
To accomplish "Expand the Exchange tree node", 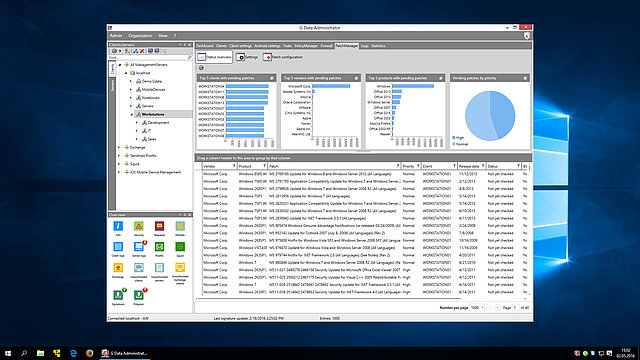I will pos(119,147).
